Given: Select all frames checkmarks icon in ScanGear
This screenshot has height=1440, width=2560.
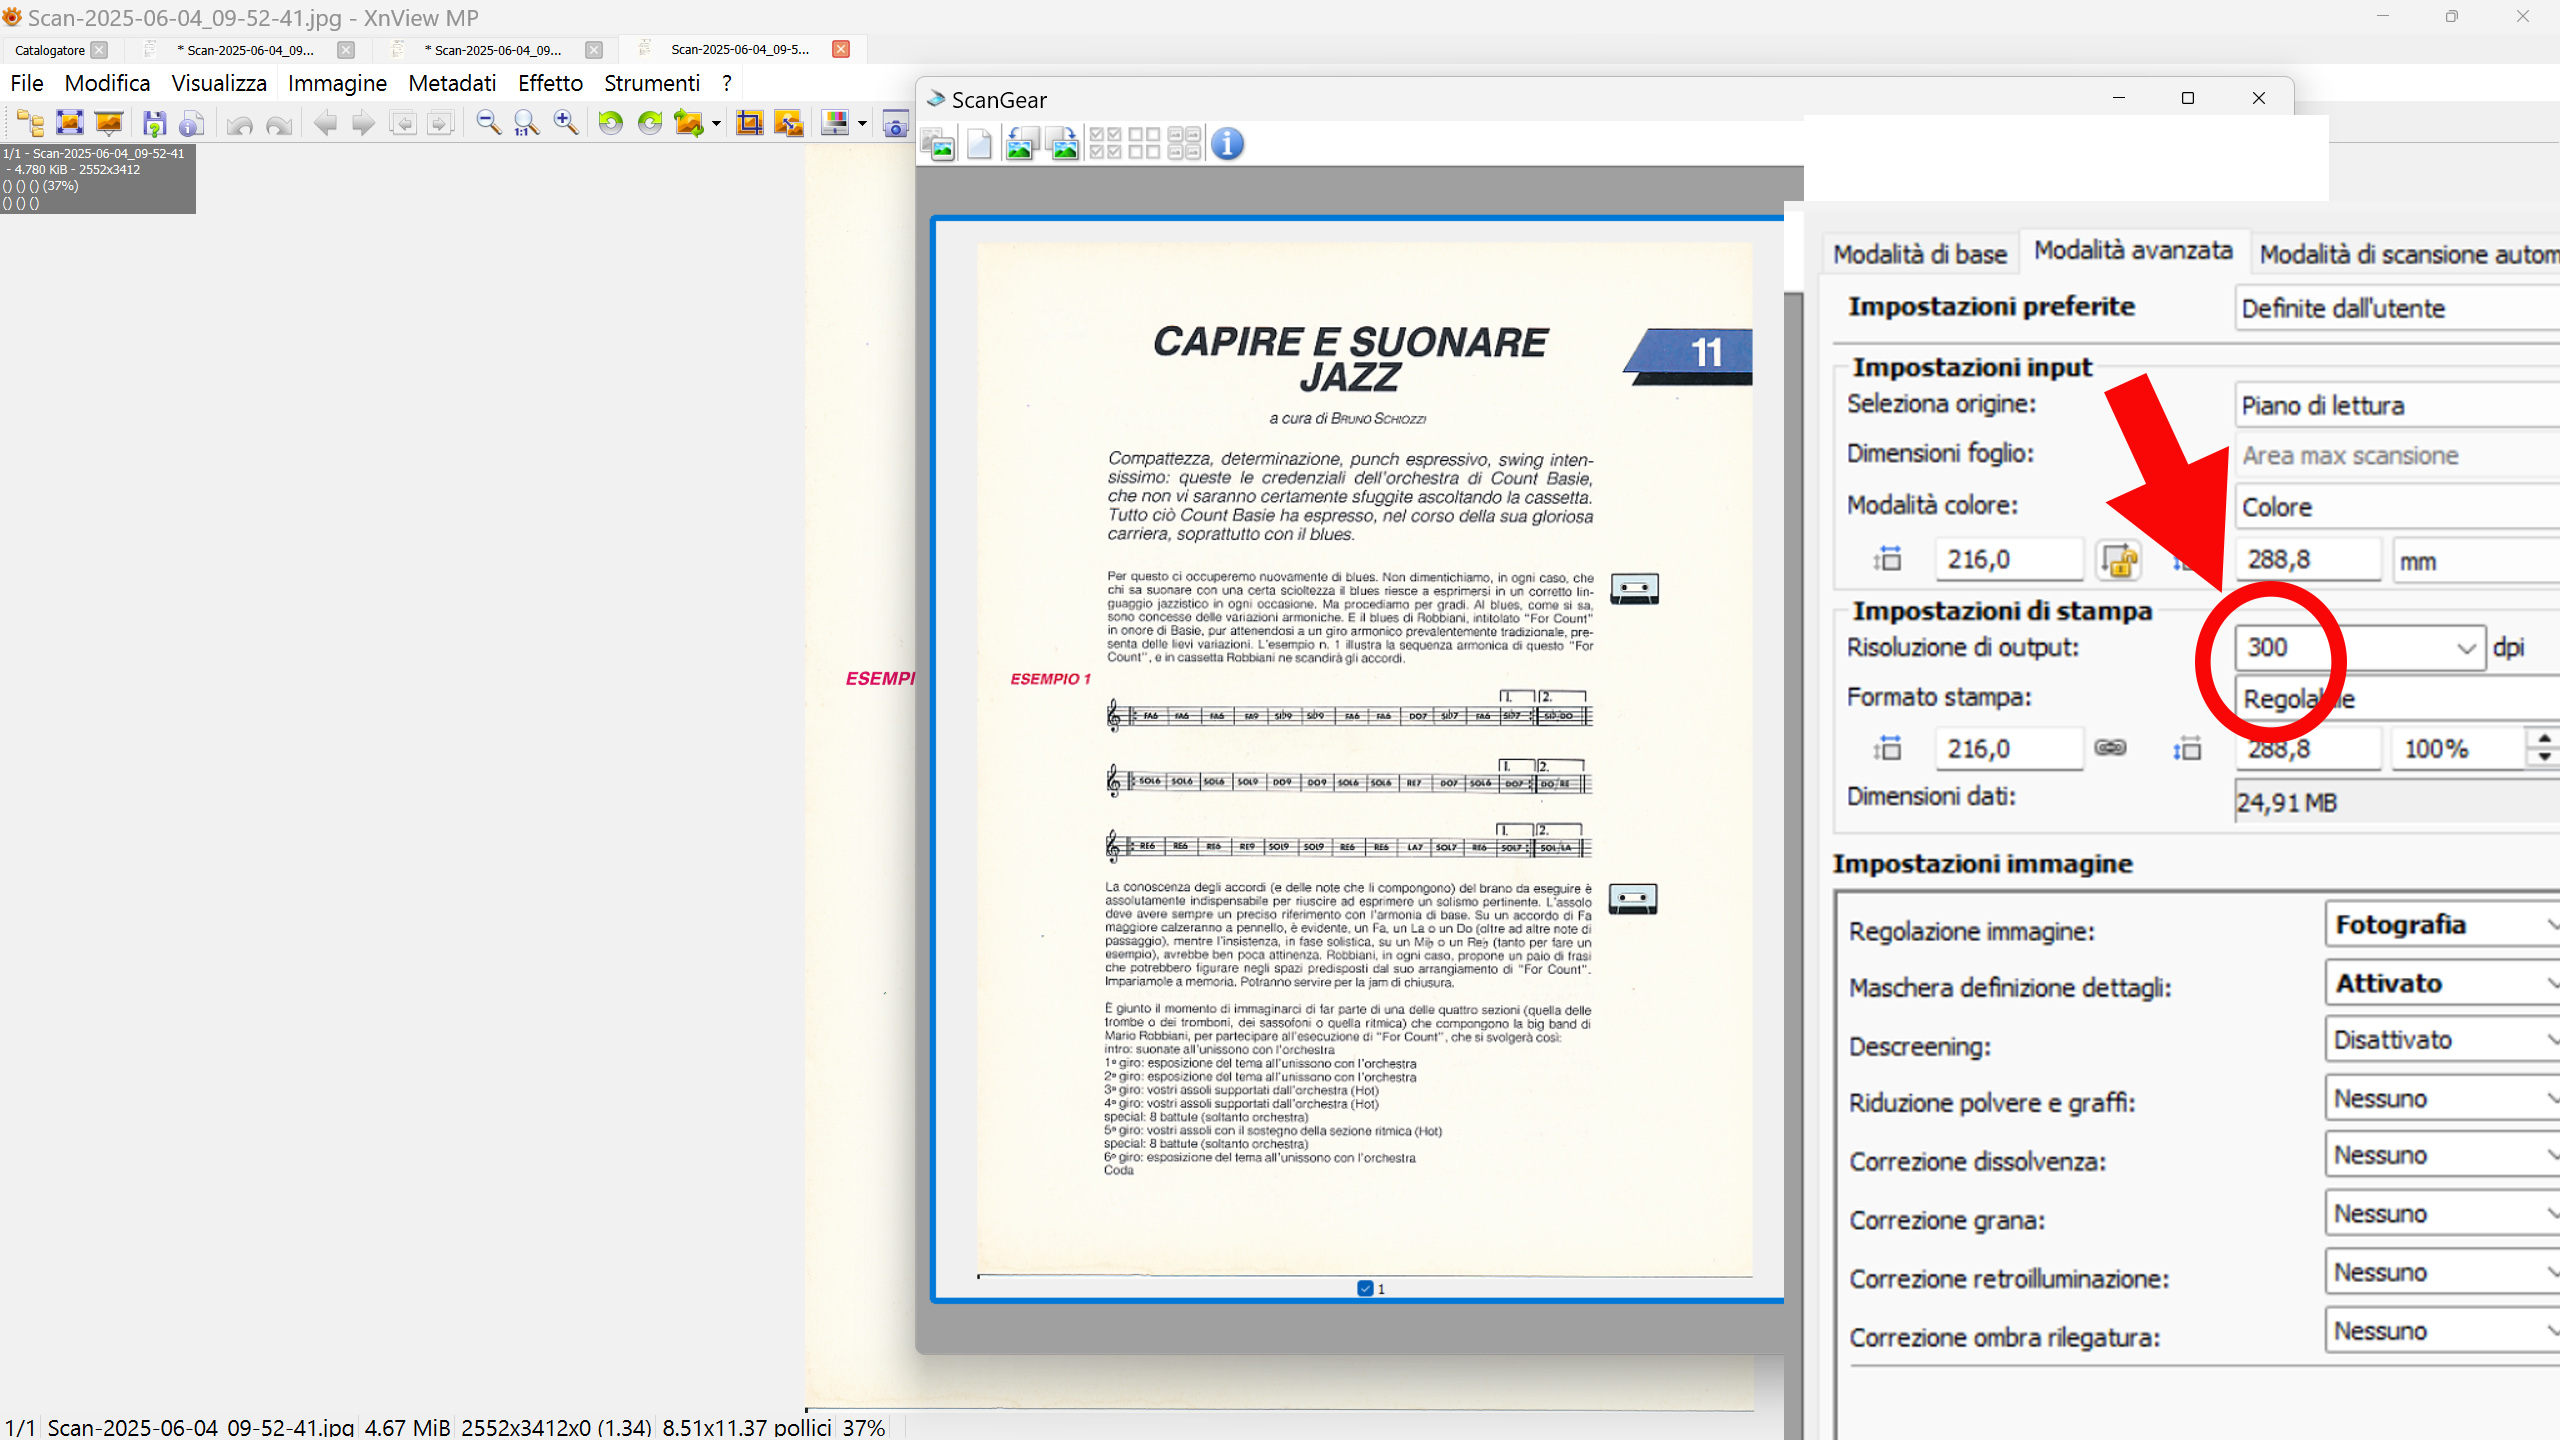Looking at the screenshot, I should click(1105, 143).
